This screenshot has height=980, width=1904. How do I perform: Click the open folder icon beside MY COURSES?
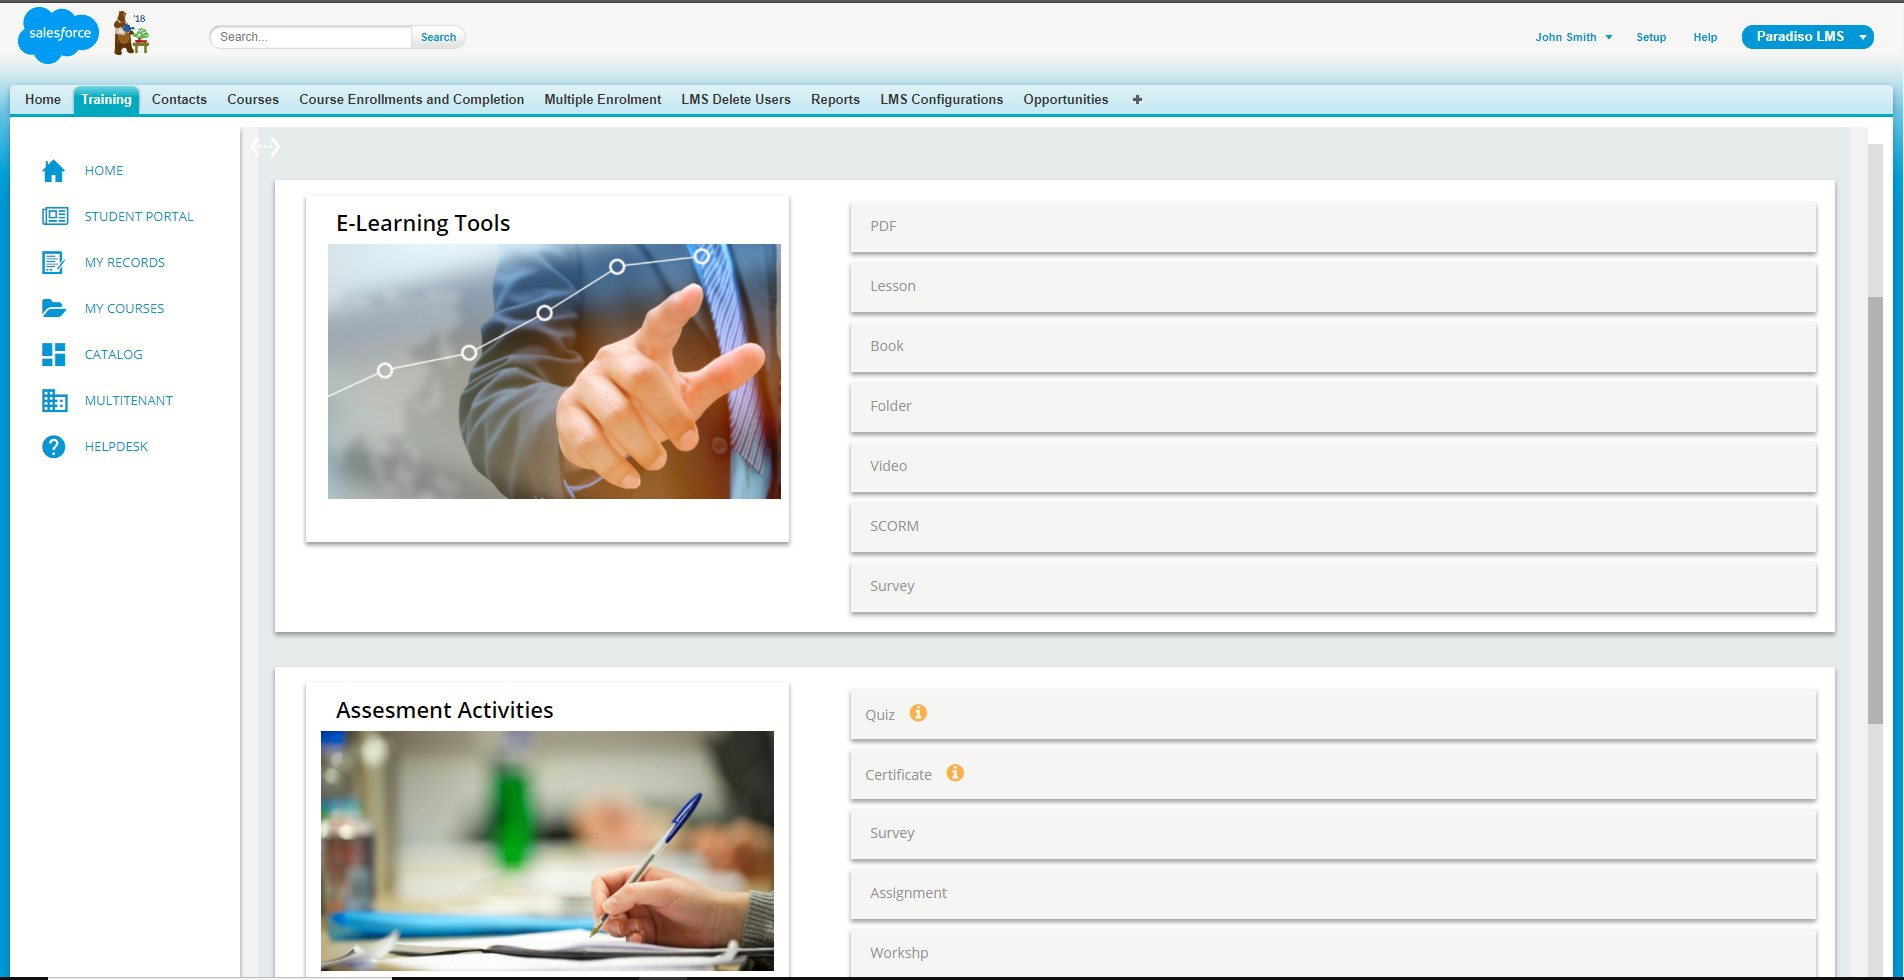point(54,308)
